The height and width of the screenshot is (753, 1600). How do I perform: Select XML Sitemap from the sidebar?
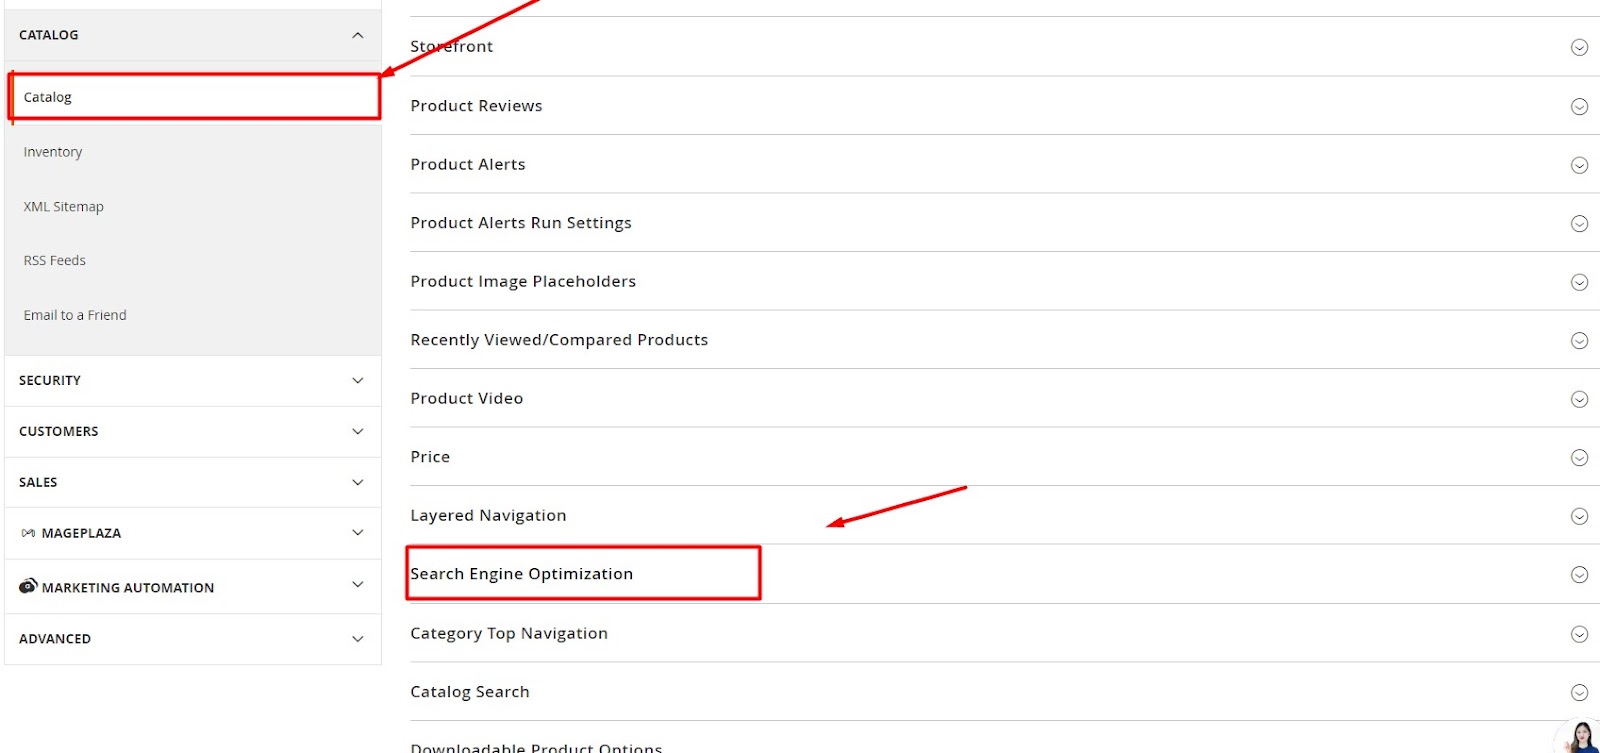pos(63,206)
